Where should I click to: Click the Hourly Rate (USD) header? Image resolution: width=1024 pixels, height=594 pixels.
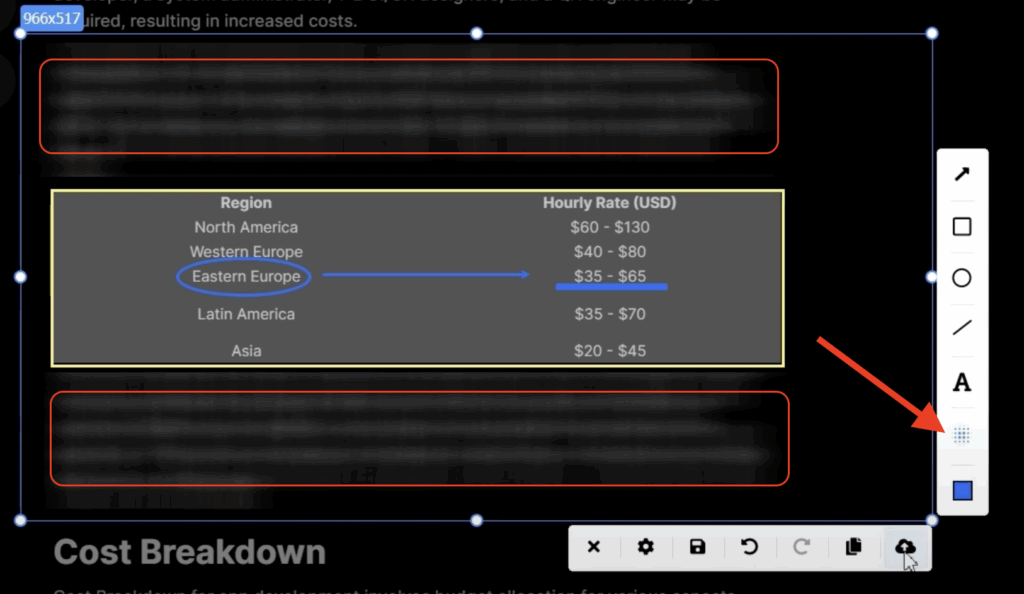point(609,203)
